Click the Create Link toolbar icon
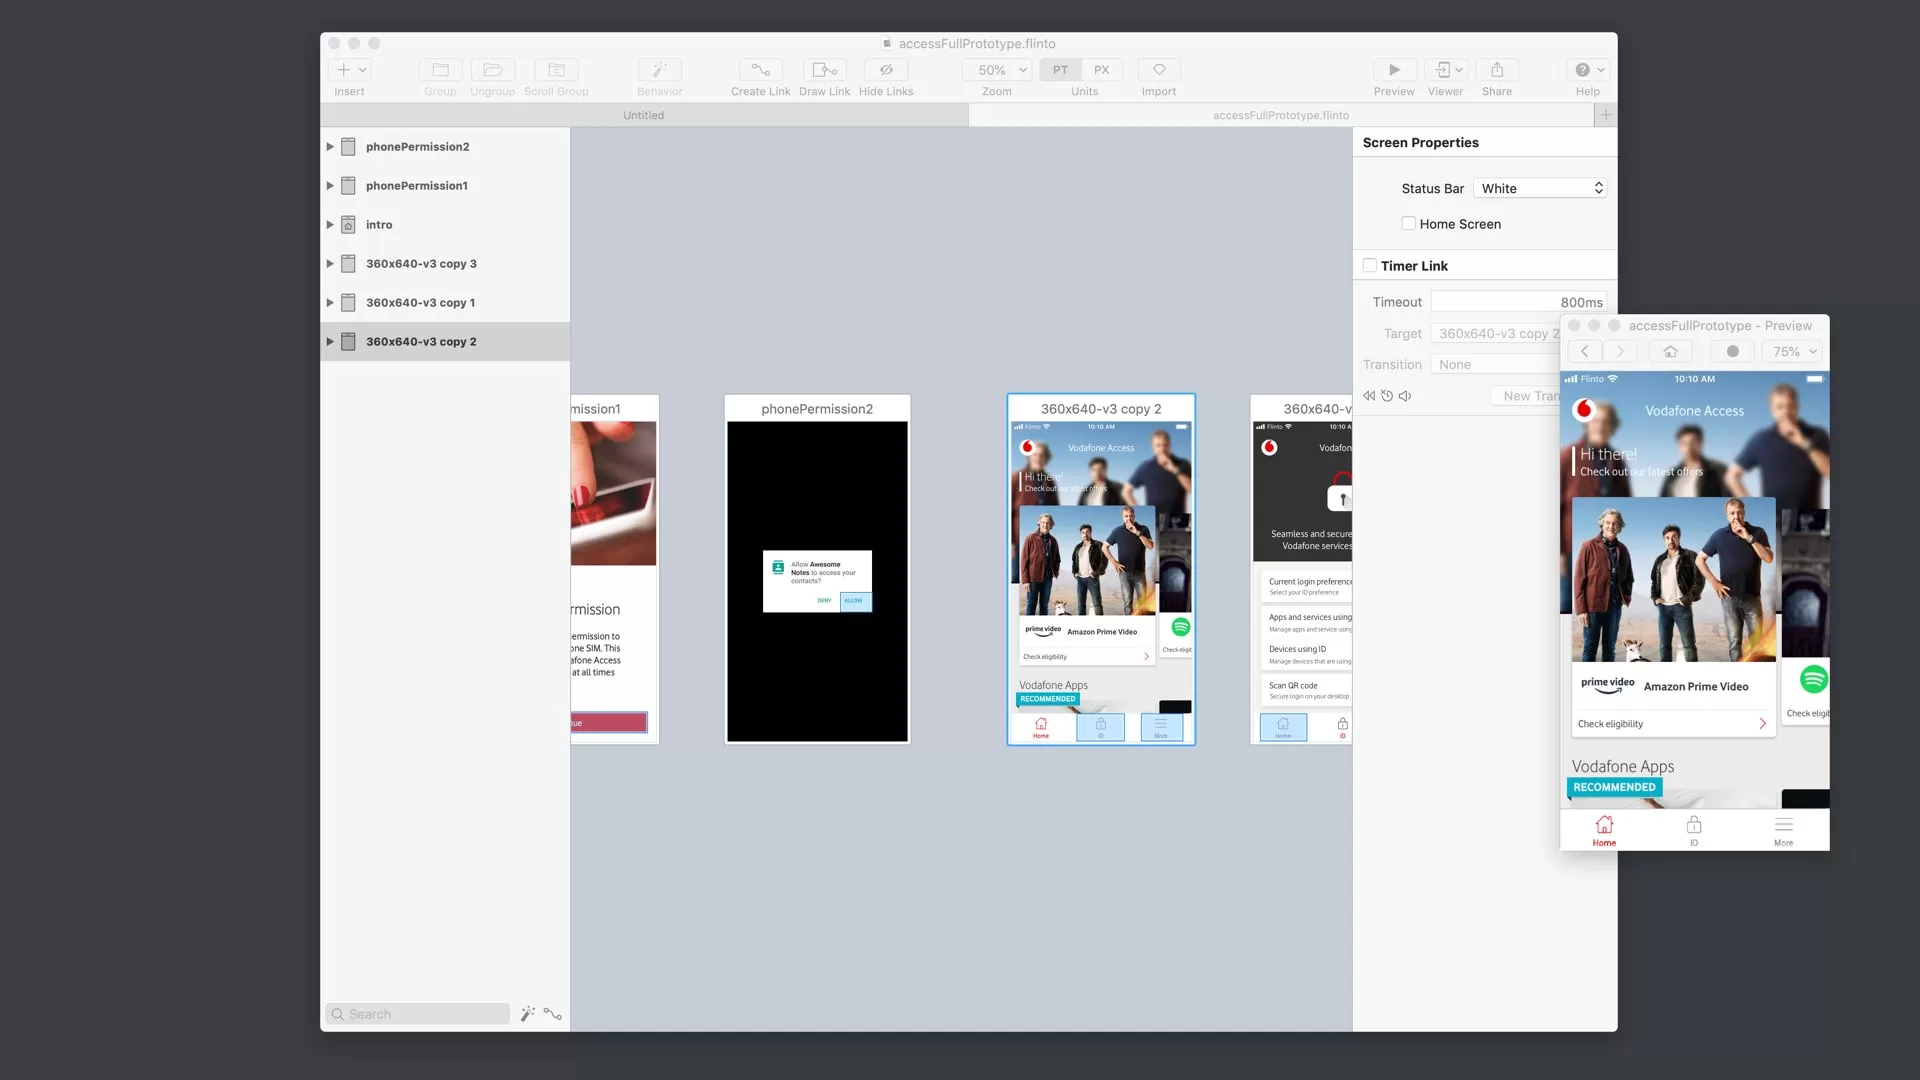This screenshot has width=1920, height=1080. point(760,70)
